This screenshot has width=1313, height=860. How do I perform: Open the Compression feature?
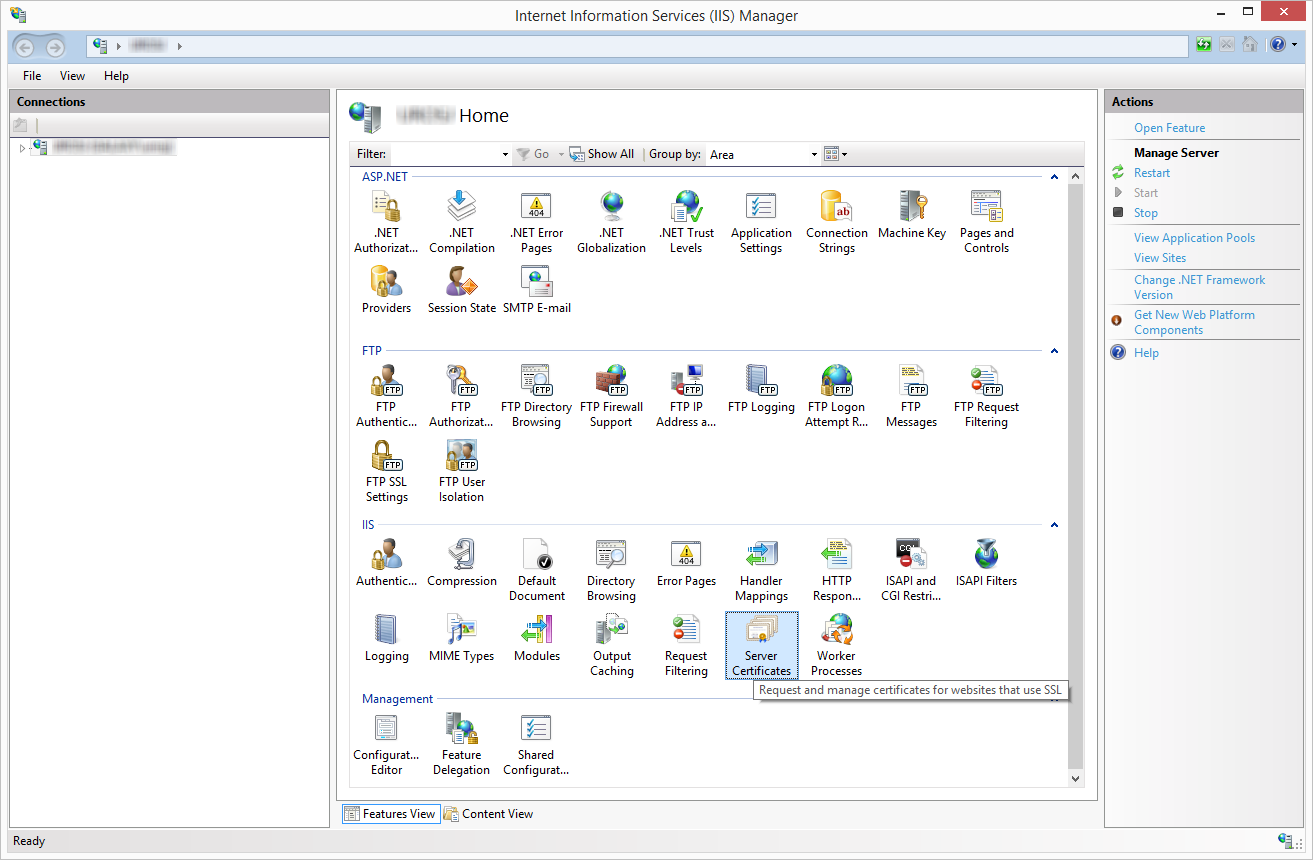point(461,563)
